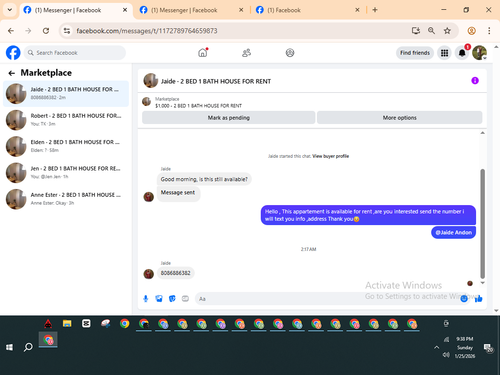Open More options for the listing
This screenshot has width=500, height=375.
pyautogui.click(x=399, y=118)
